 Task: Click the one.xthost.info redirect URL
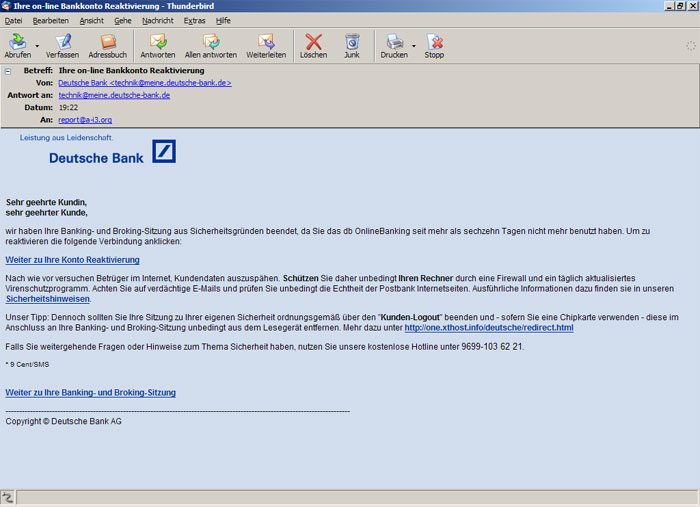click(x=489, y=328)
